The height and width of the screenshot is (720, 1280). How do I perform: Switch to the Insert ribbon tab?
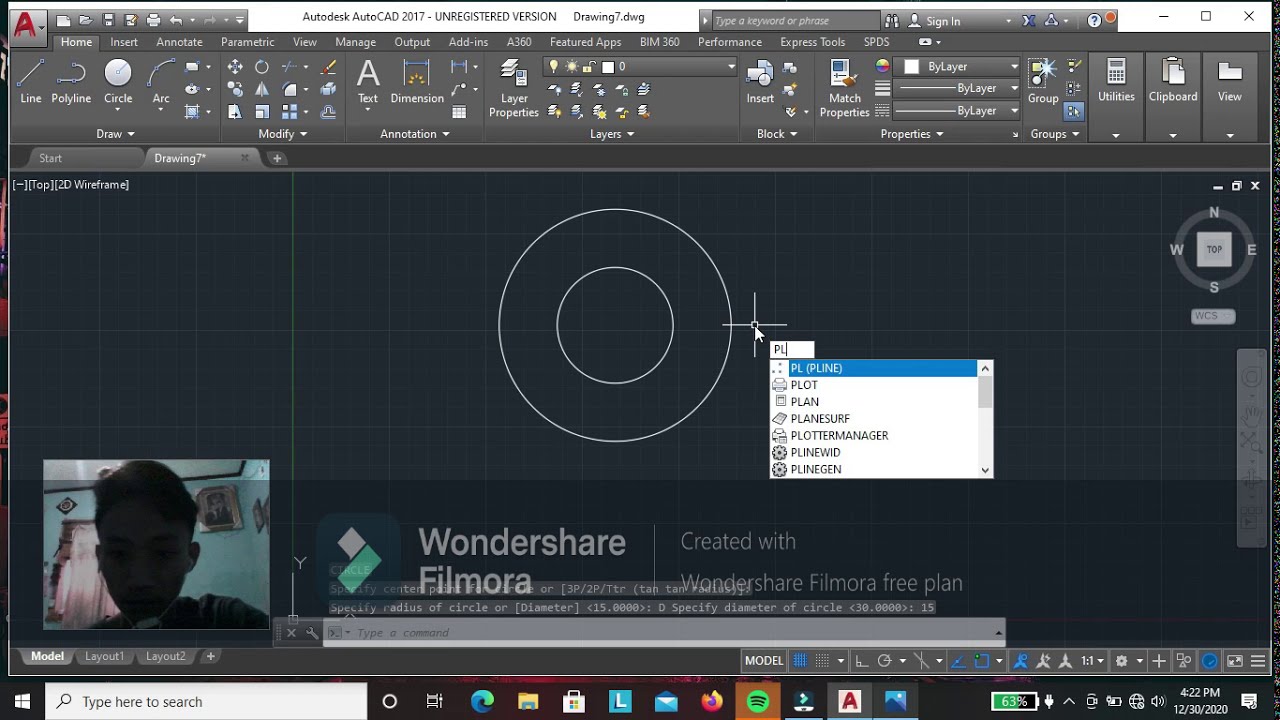pyautogui.click(x=124, y=42)
